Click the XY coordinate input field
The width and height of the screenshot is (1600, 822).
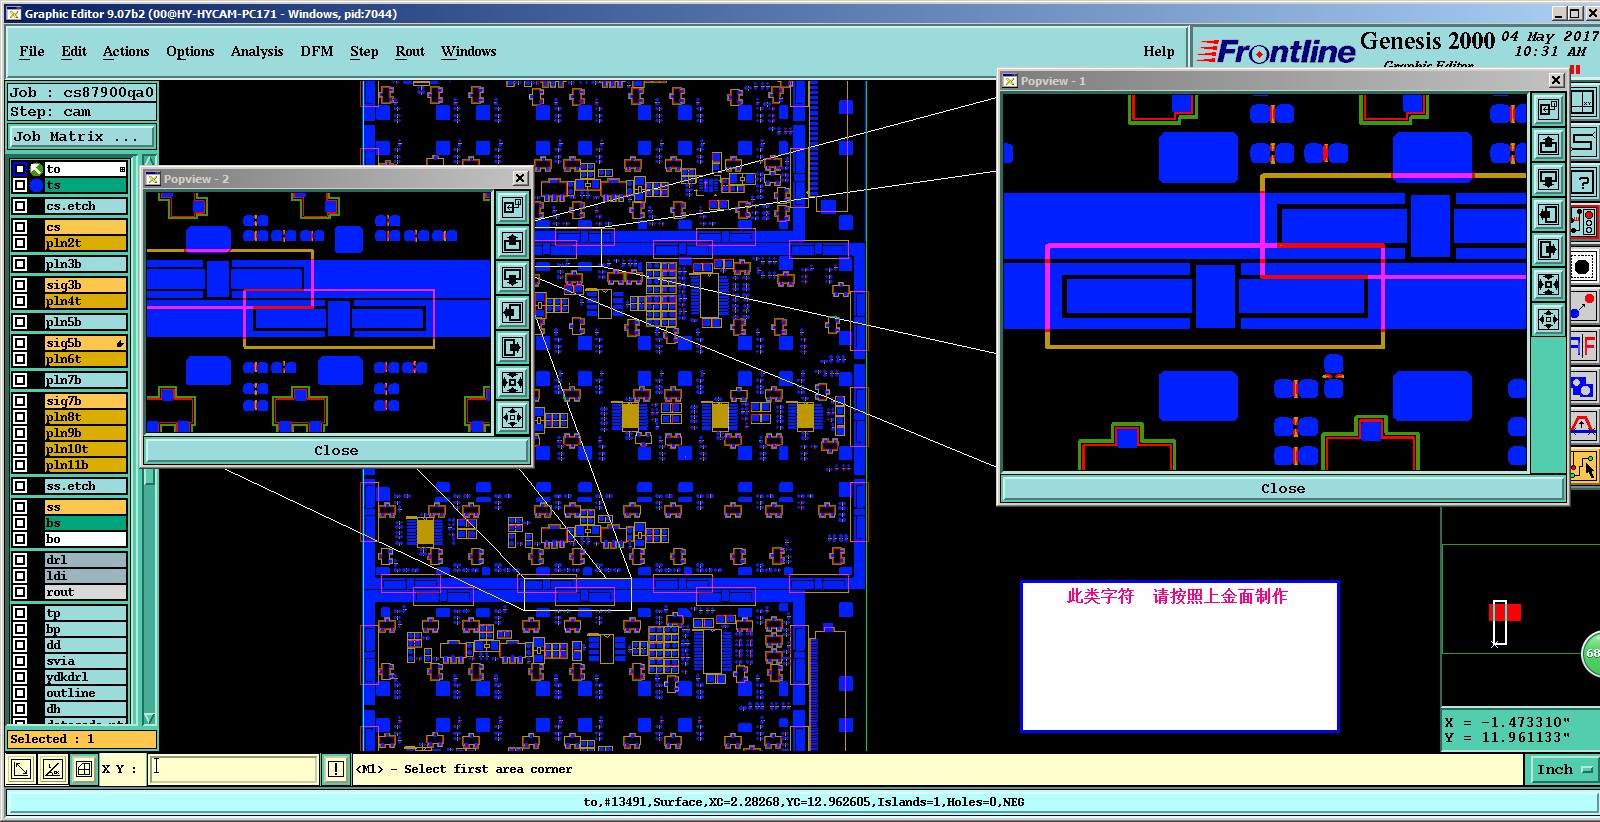click(233, 769)
